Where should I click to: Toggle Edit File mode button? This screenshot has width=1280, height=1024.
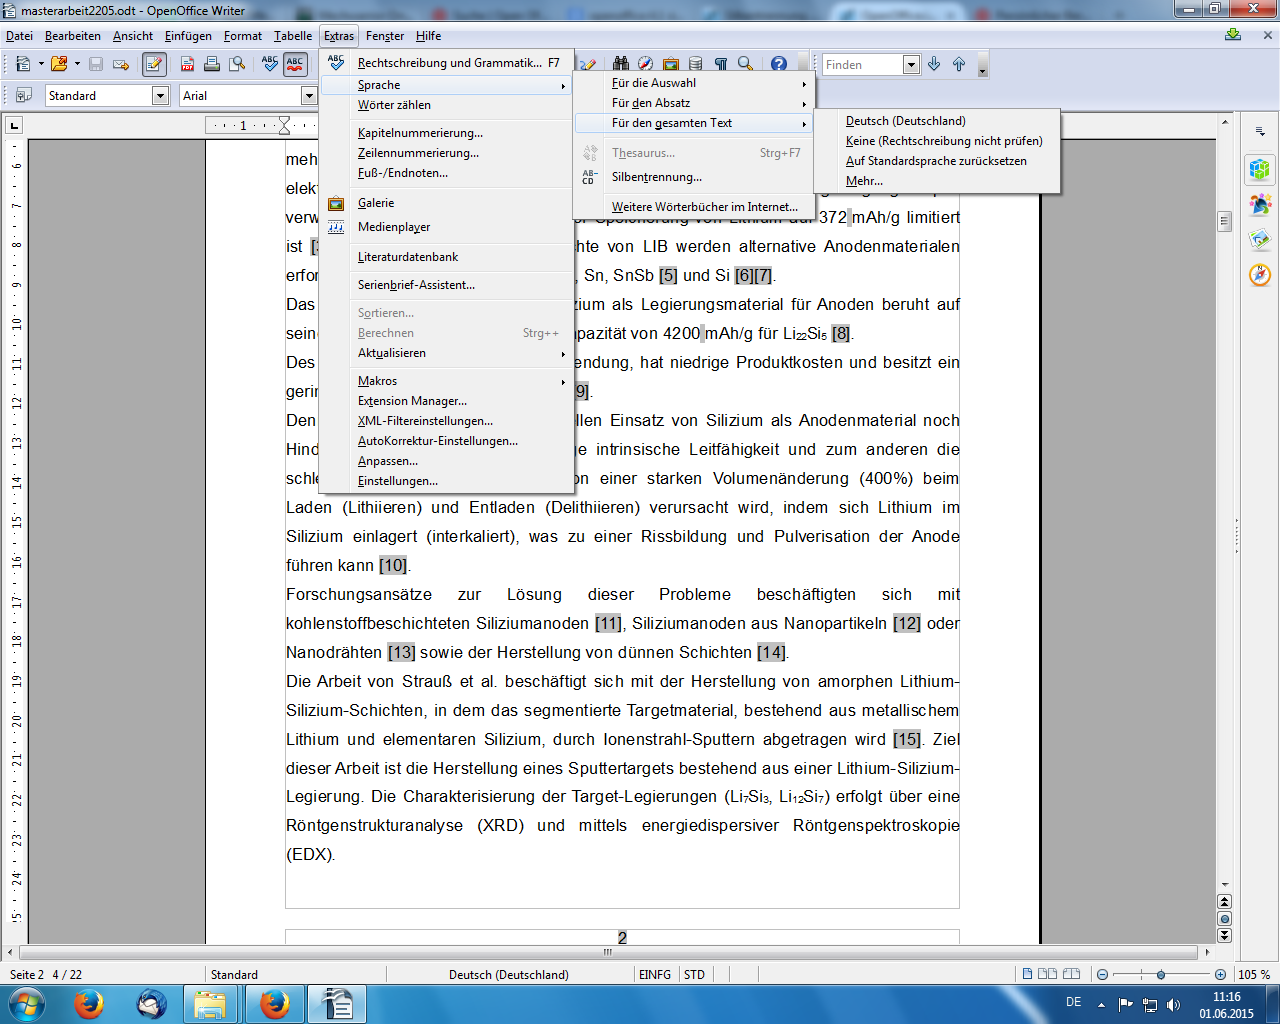pyautogui.click(x=154, y=64)
